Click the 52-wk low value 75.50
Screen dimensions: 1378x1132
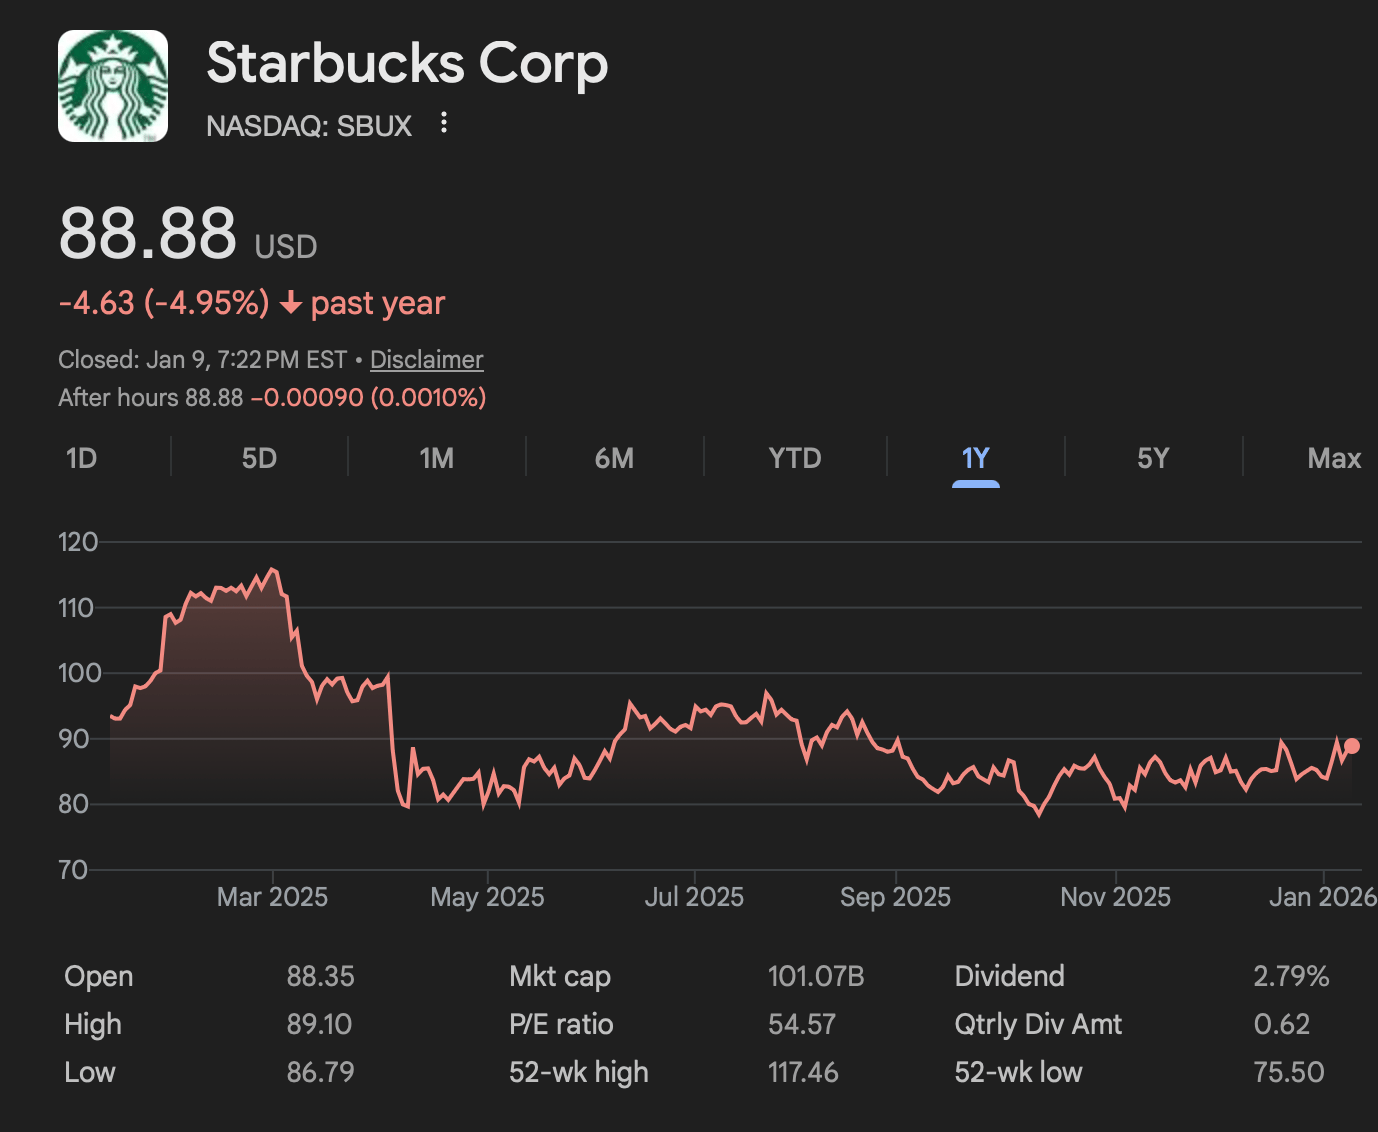click(1289, 1072)
